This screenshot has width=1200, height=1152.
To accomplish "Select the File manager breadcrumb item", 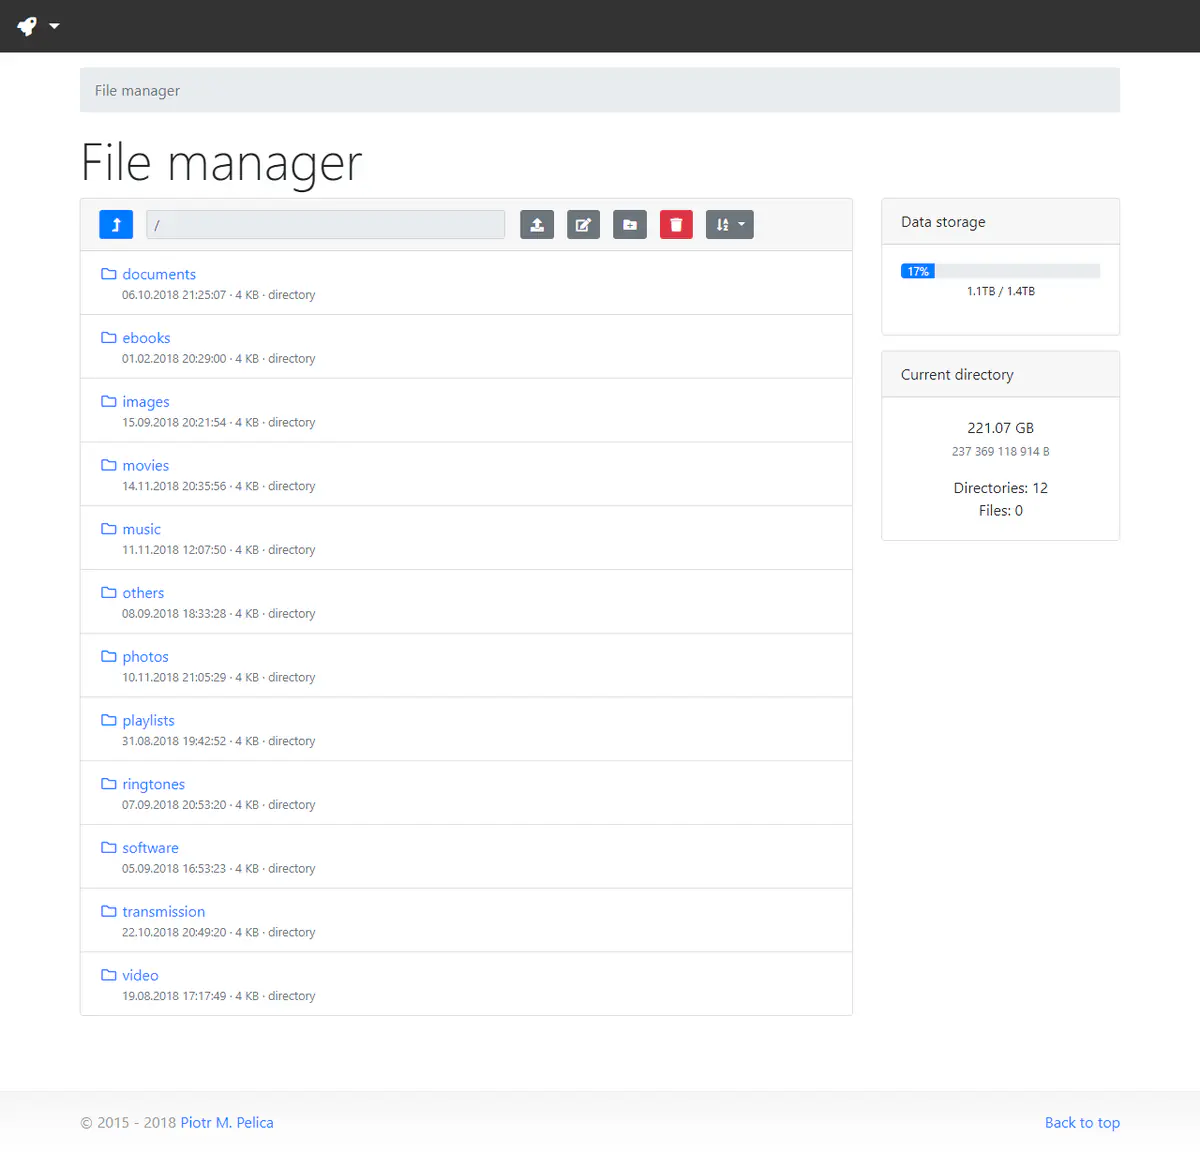I will click(x=137, y=91).
